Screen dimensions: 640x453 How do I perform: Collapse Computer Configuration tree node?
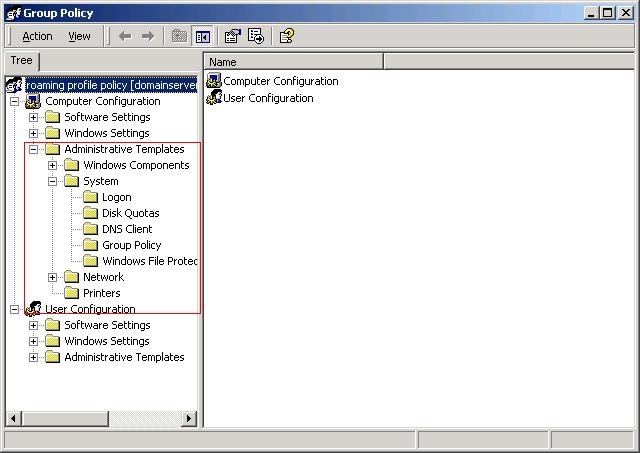[14, 101]
